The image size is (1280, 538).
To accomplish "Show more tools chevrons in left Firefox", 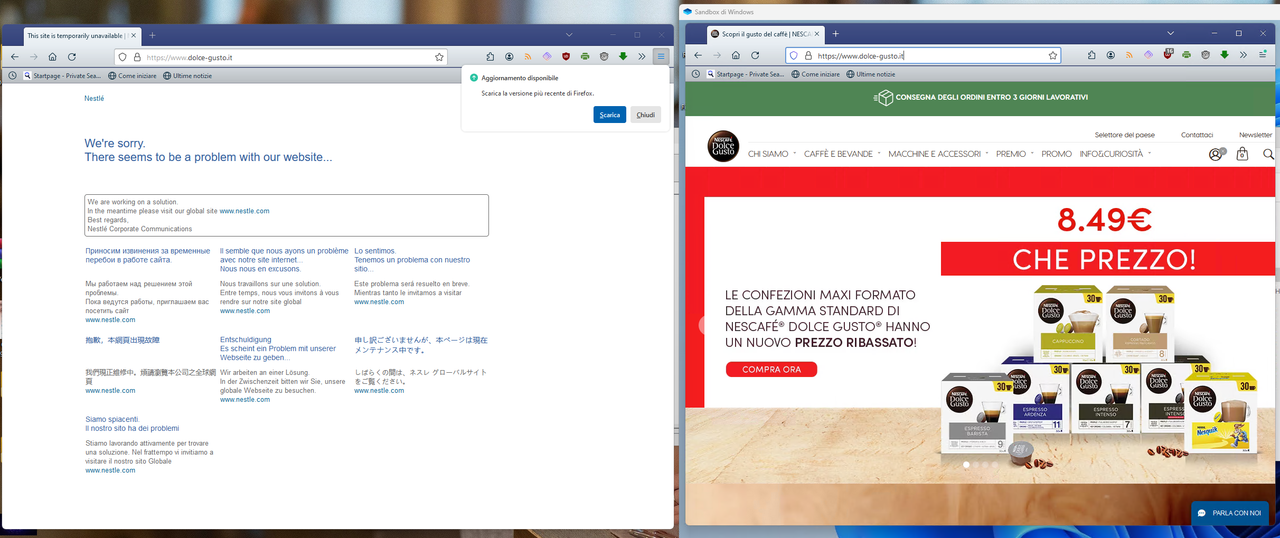I will pyautogui.click(x=641, y=57).
